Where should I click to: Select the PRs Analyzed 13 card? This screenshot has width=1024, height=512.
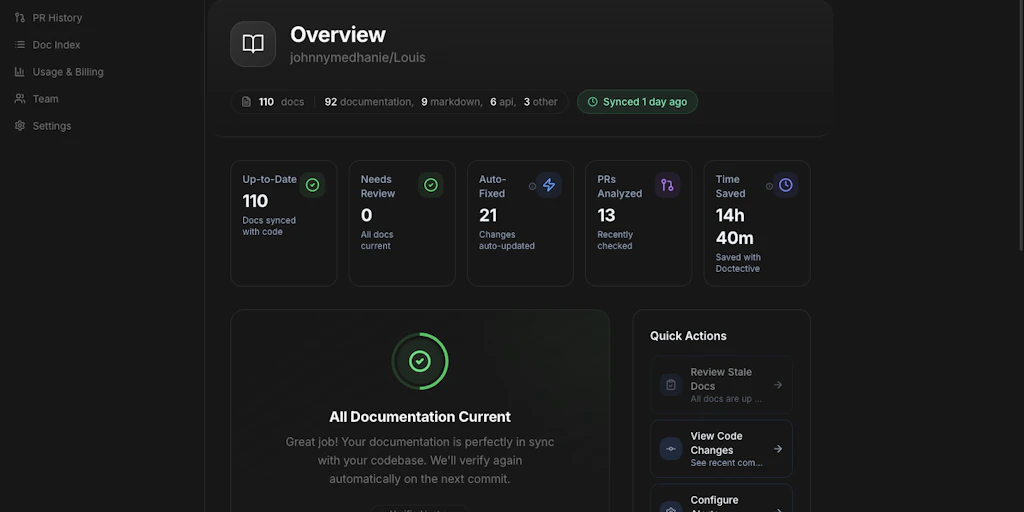click(639, 223)
